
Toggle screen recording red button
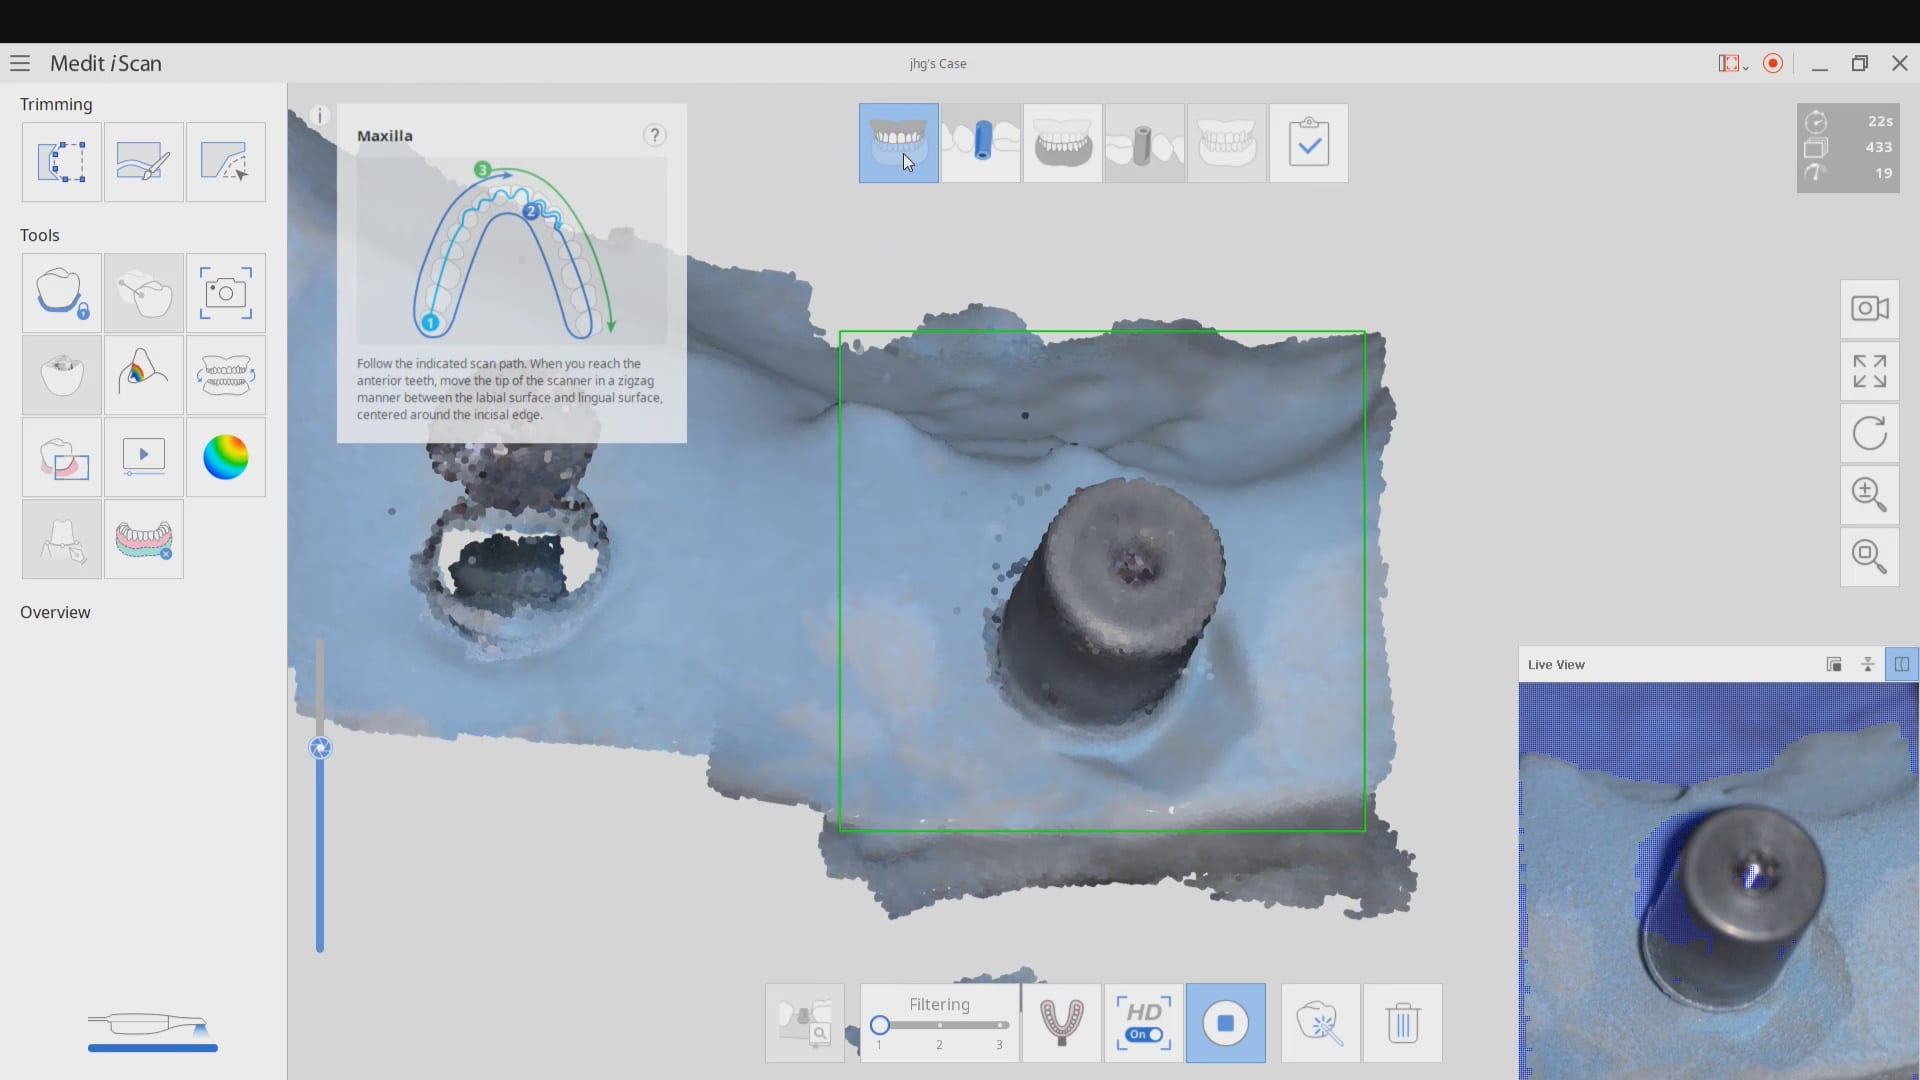coord(1773,63)
